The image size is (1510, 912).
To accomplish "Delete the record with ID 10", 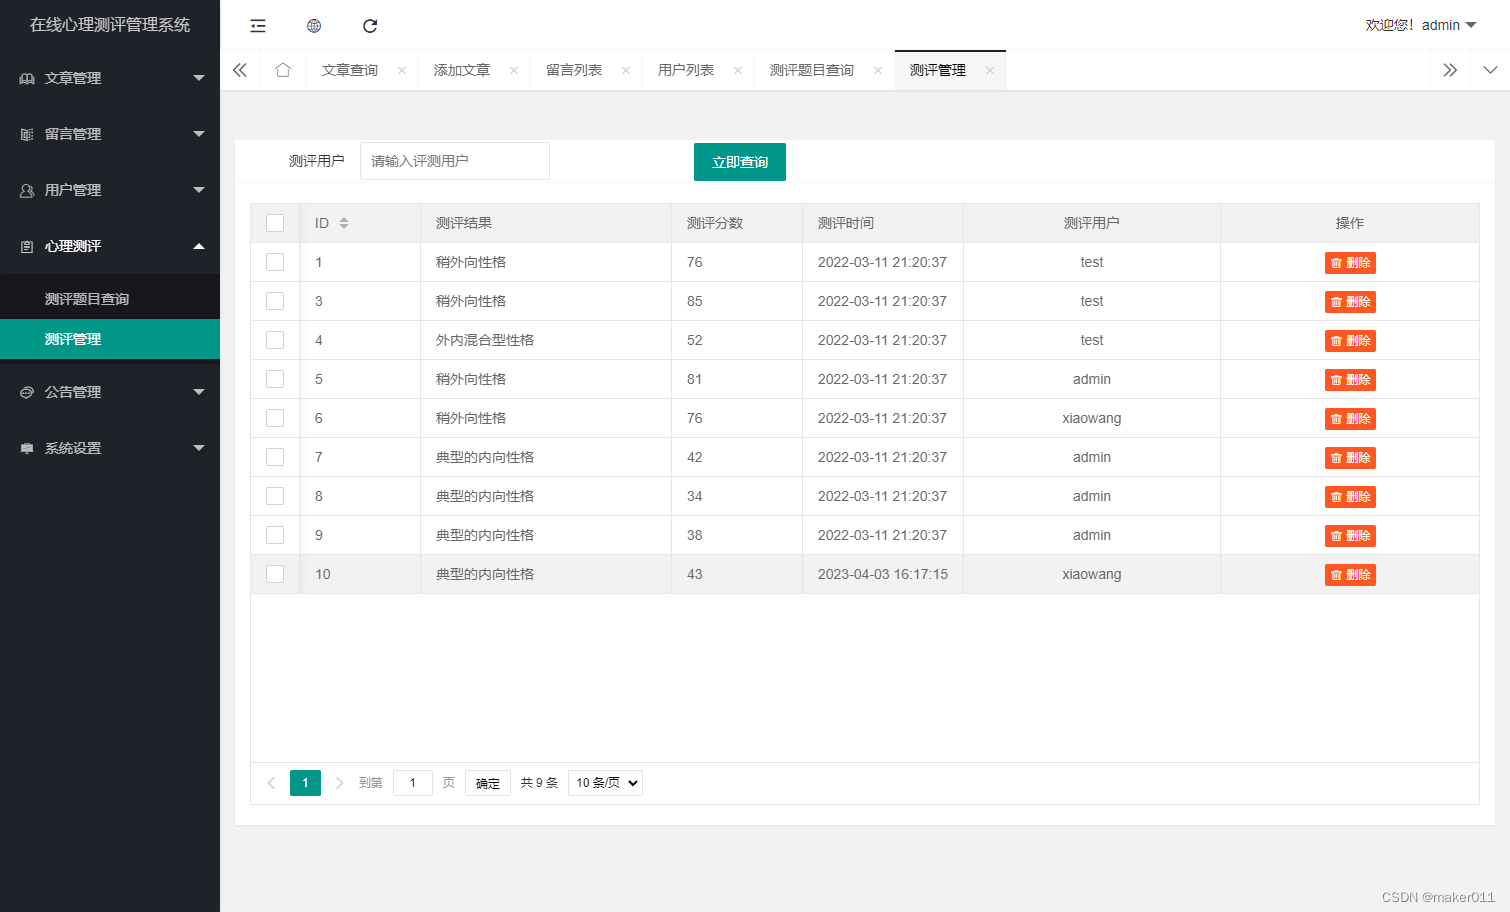I will pos(1350,575).
